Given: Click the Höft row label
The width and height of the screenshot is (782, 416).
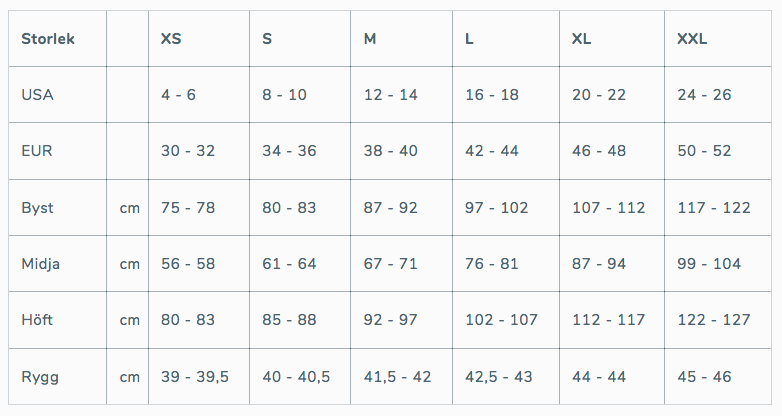Looking at the screenshot, I should tap(57, 320).
